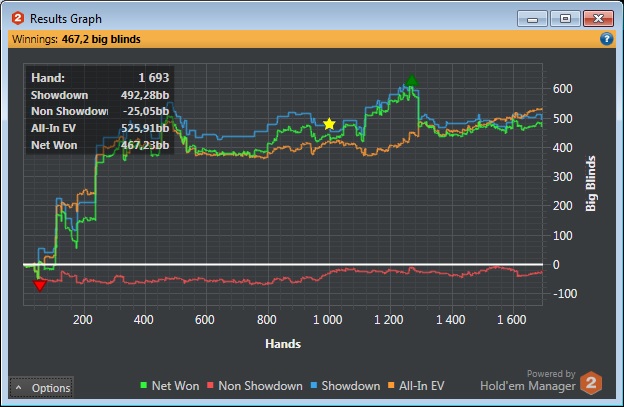This screenshot has height=407, width=624.
Task: Click the 1 600 hands axis label
Action: [x=511, y=320]
